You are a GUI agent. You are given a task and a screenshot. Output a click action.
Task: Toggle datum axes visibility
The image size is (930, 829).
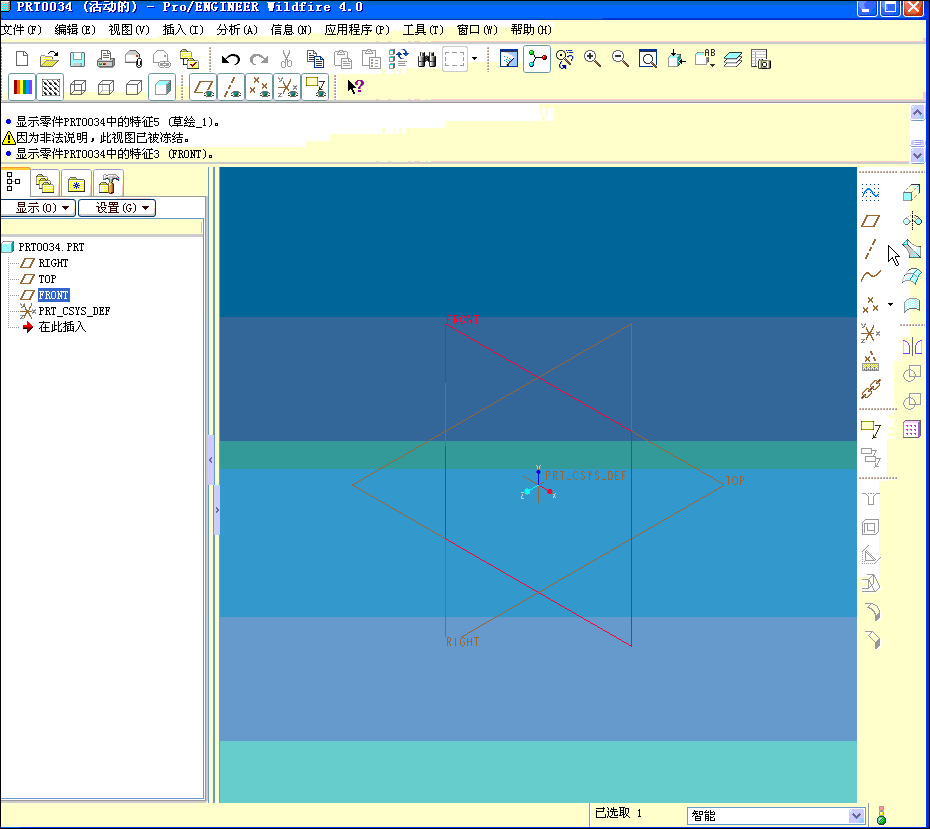231,87
